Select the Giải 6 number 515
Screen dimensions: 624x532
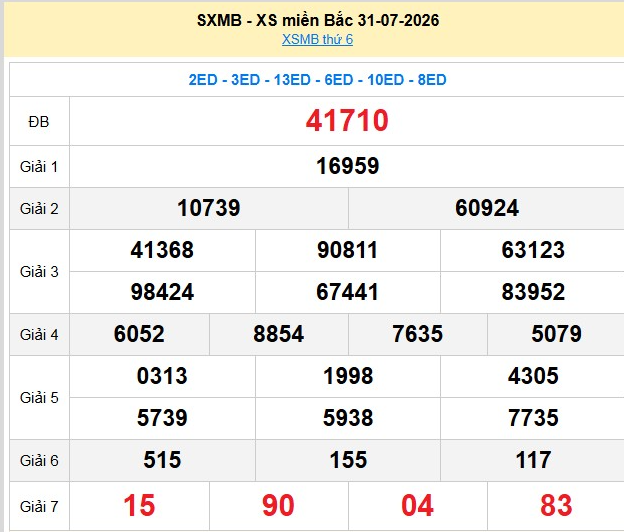(162, 460)
